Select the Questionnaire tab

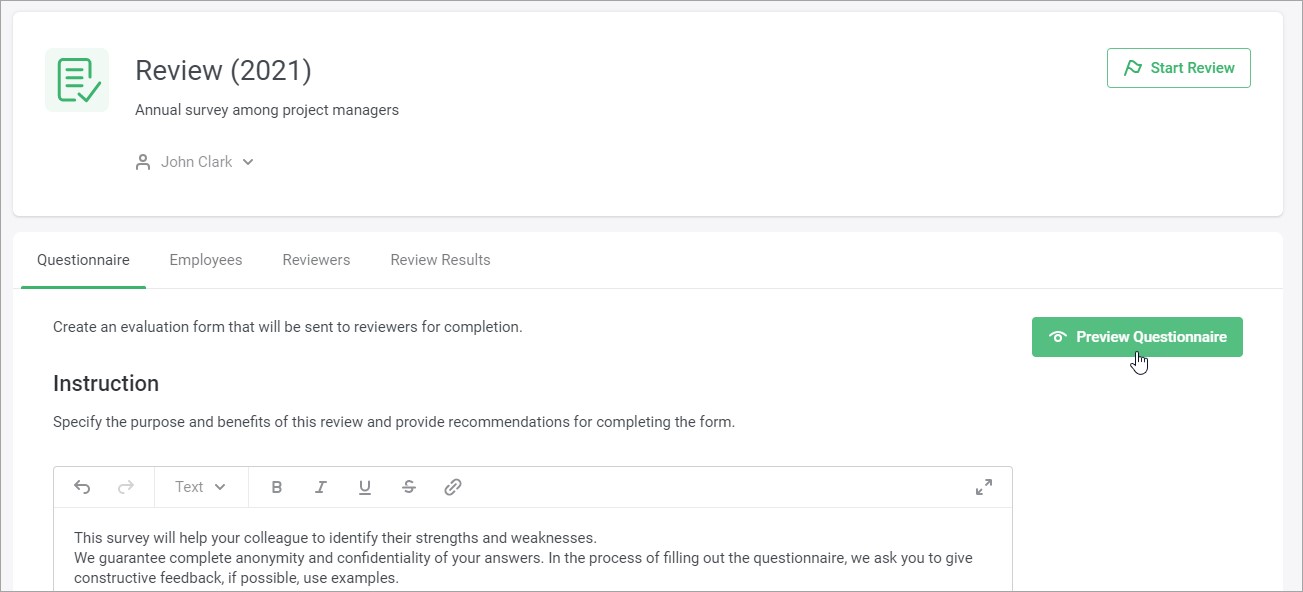(83, 260)
